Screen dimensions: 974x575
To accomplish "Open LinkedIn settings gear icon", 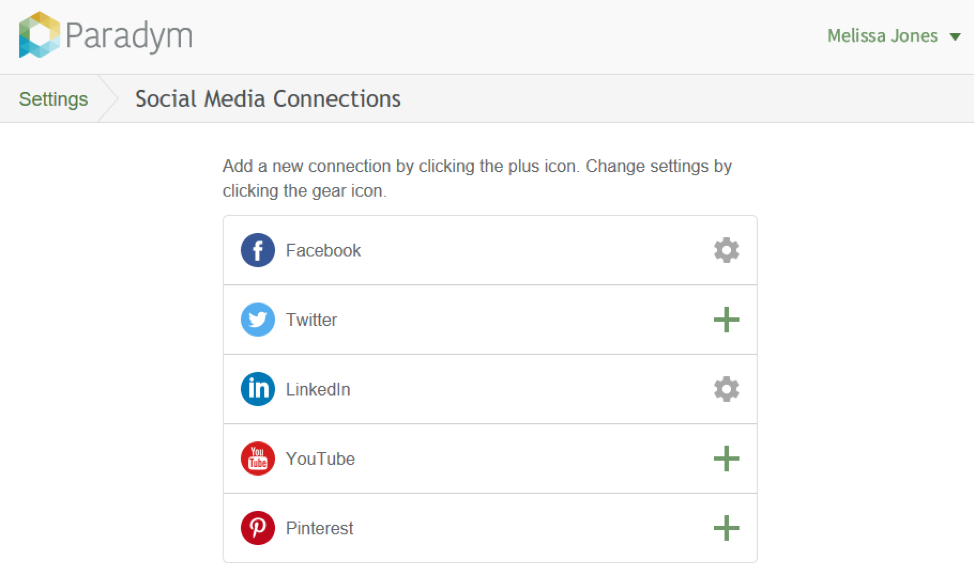I will click(x=726, y=389).
